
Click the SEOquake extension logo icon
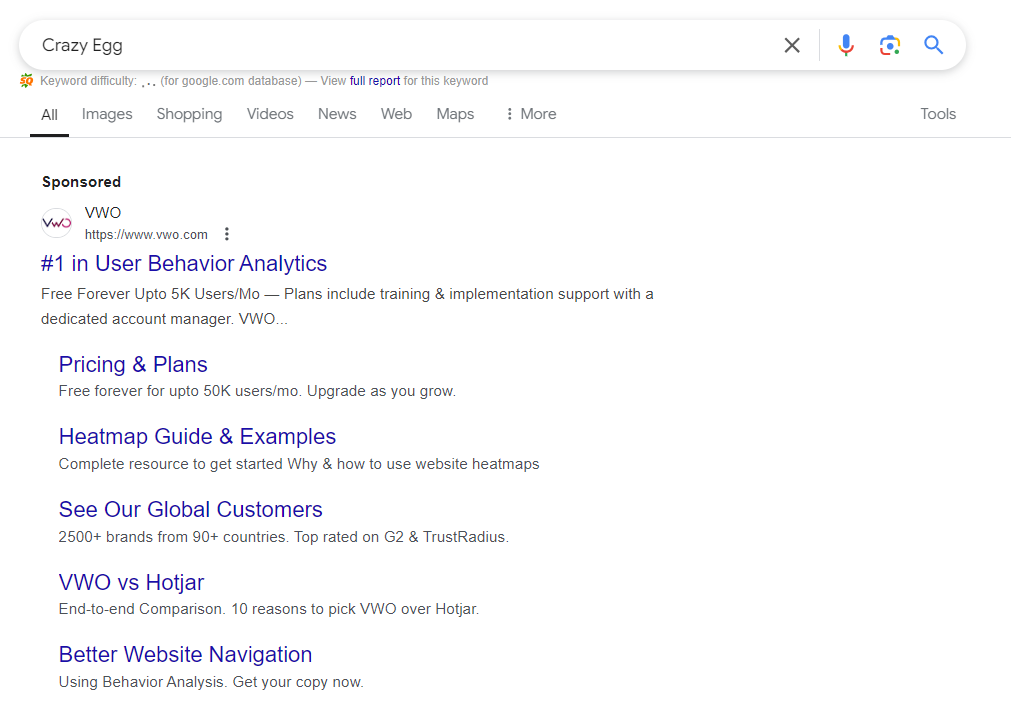tap(26, 81)
